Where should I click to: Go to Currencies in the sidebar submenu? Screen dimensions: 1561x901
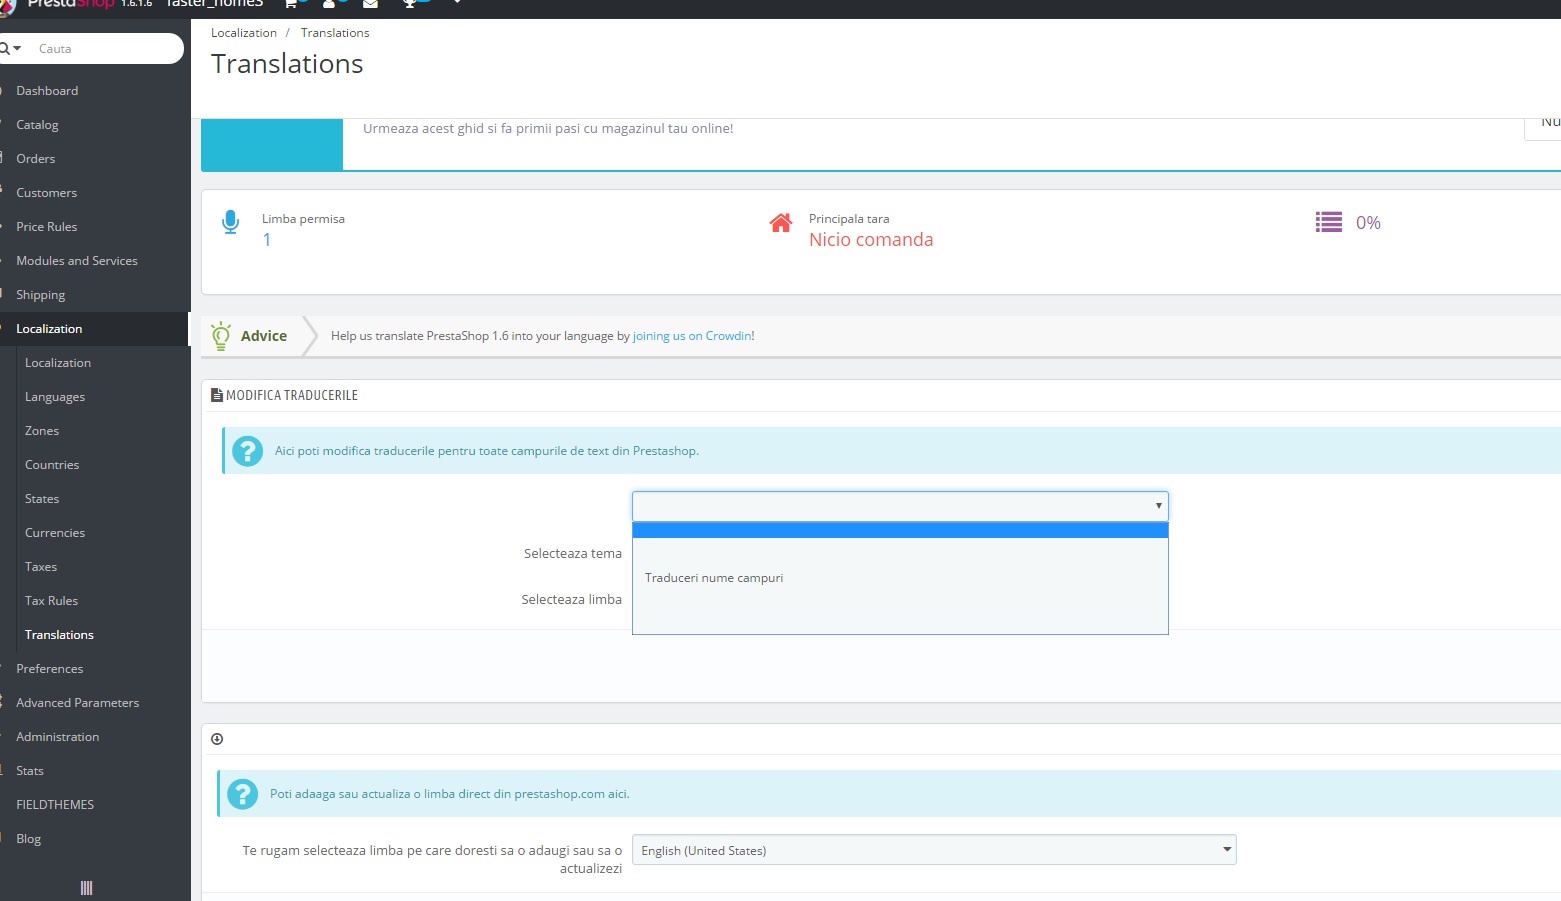click(x=55, y=533)
